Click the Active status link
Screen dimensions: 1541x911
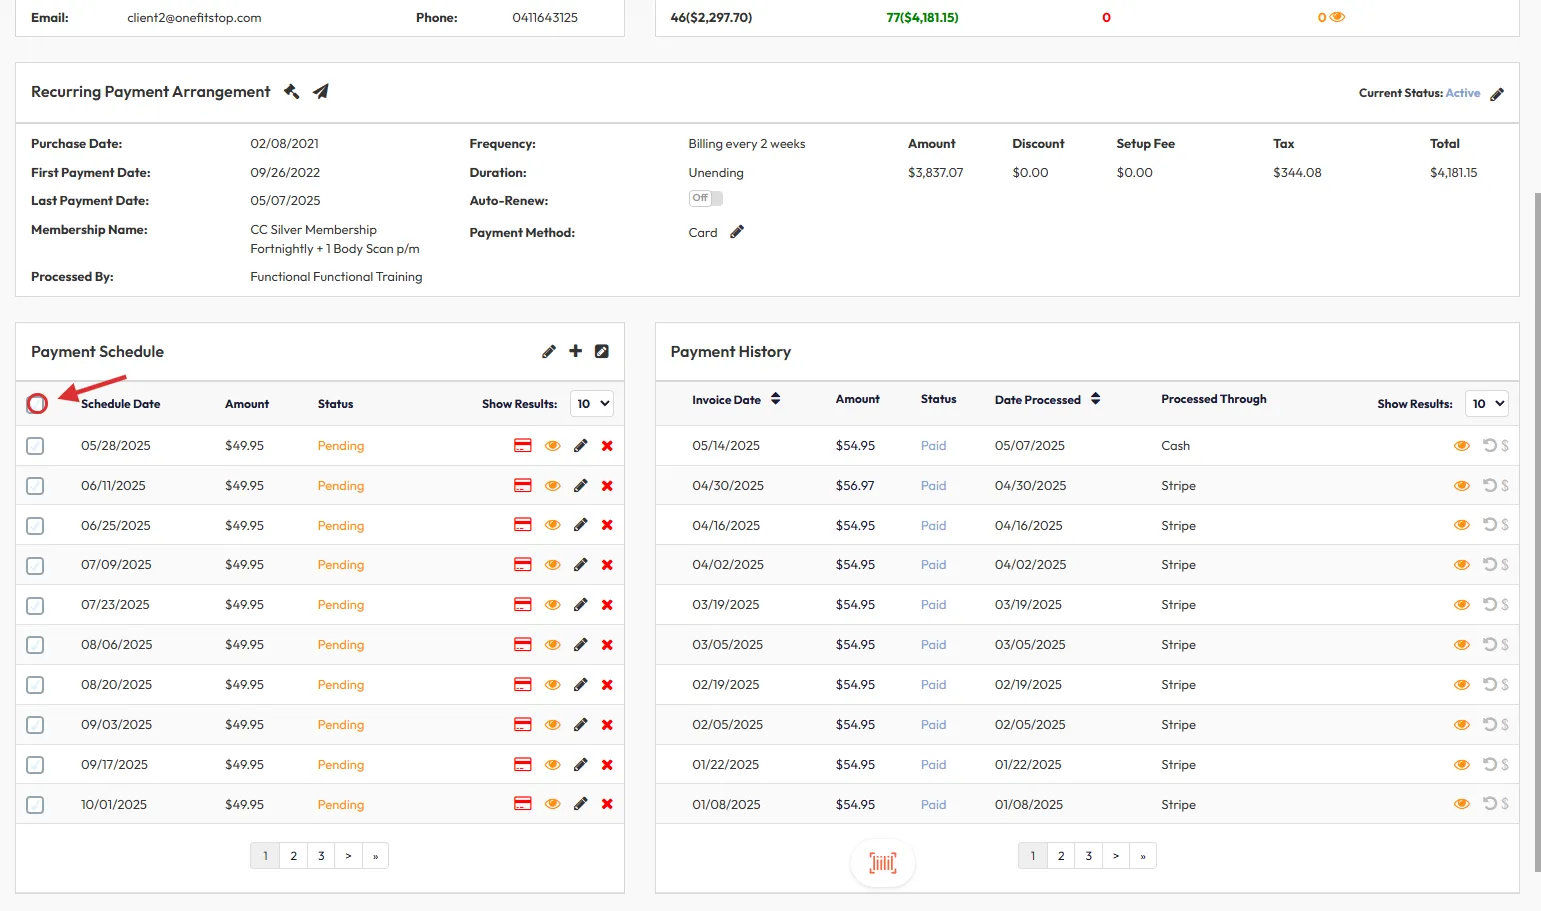pos(1462,93)
